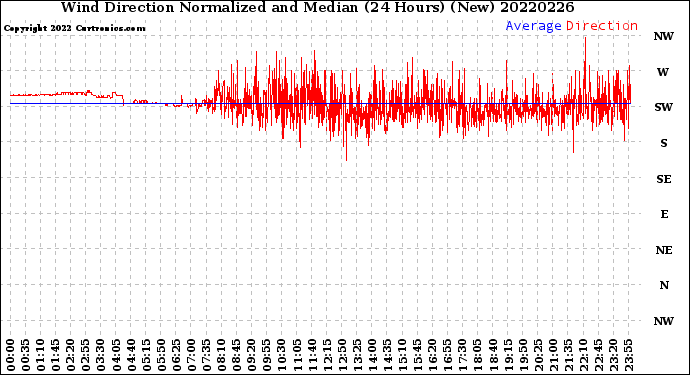Select the 22:45 time axis label
Viewport: 690px width, 375px height.
pos(598,355)
